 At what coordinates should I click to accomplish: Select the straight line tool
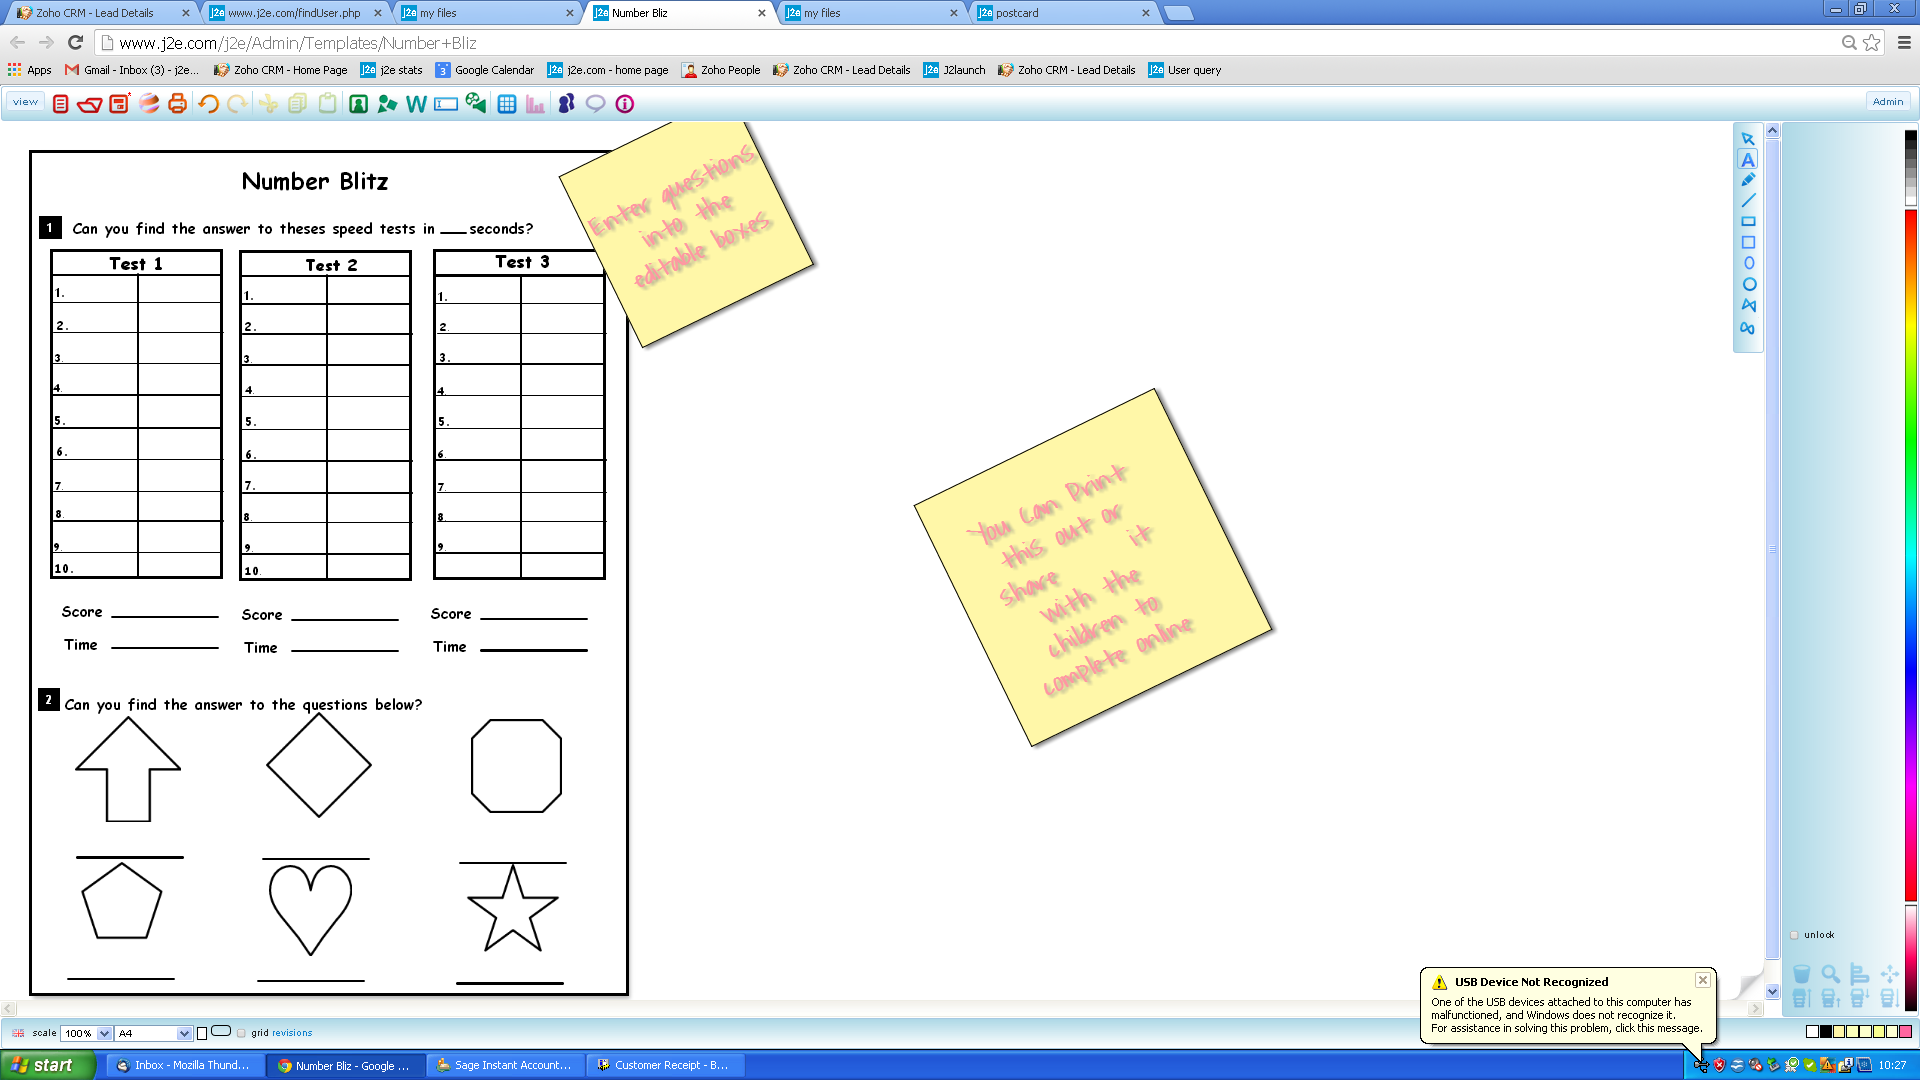click(1748, 201)
